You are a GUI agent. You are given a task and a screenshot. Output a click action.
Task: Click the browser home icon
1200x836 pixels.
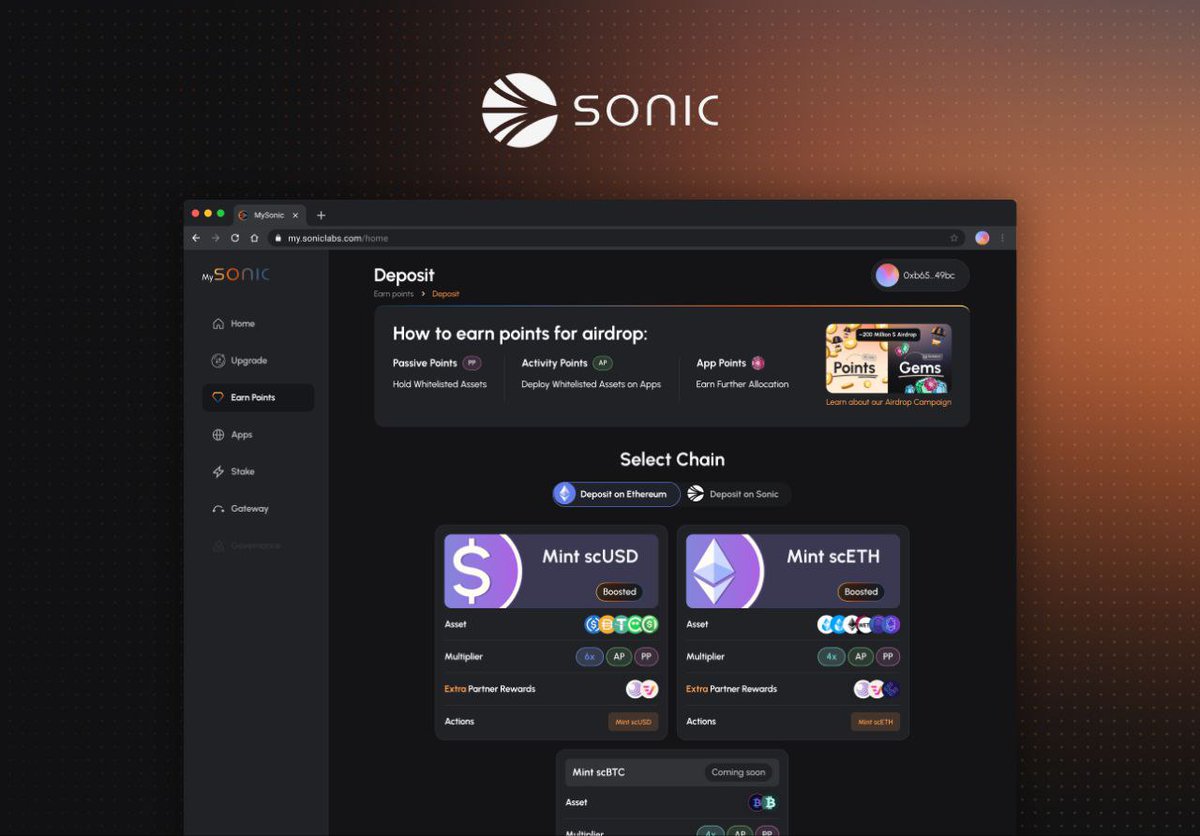pyautogui.click(x=254, y=238)
